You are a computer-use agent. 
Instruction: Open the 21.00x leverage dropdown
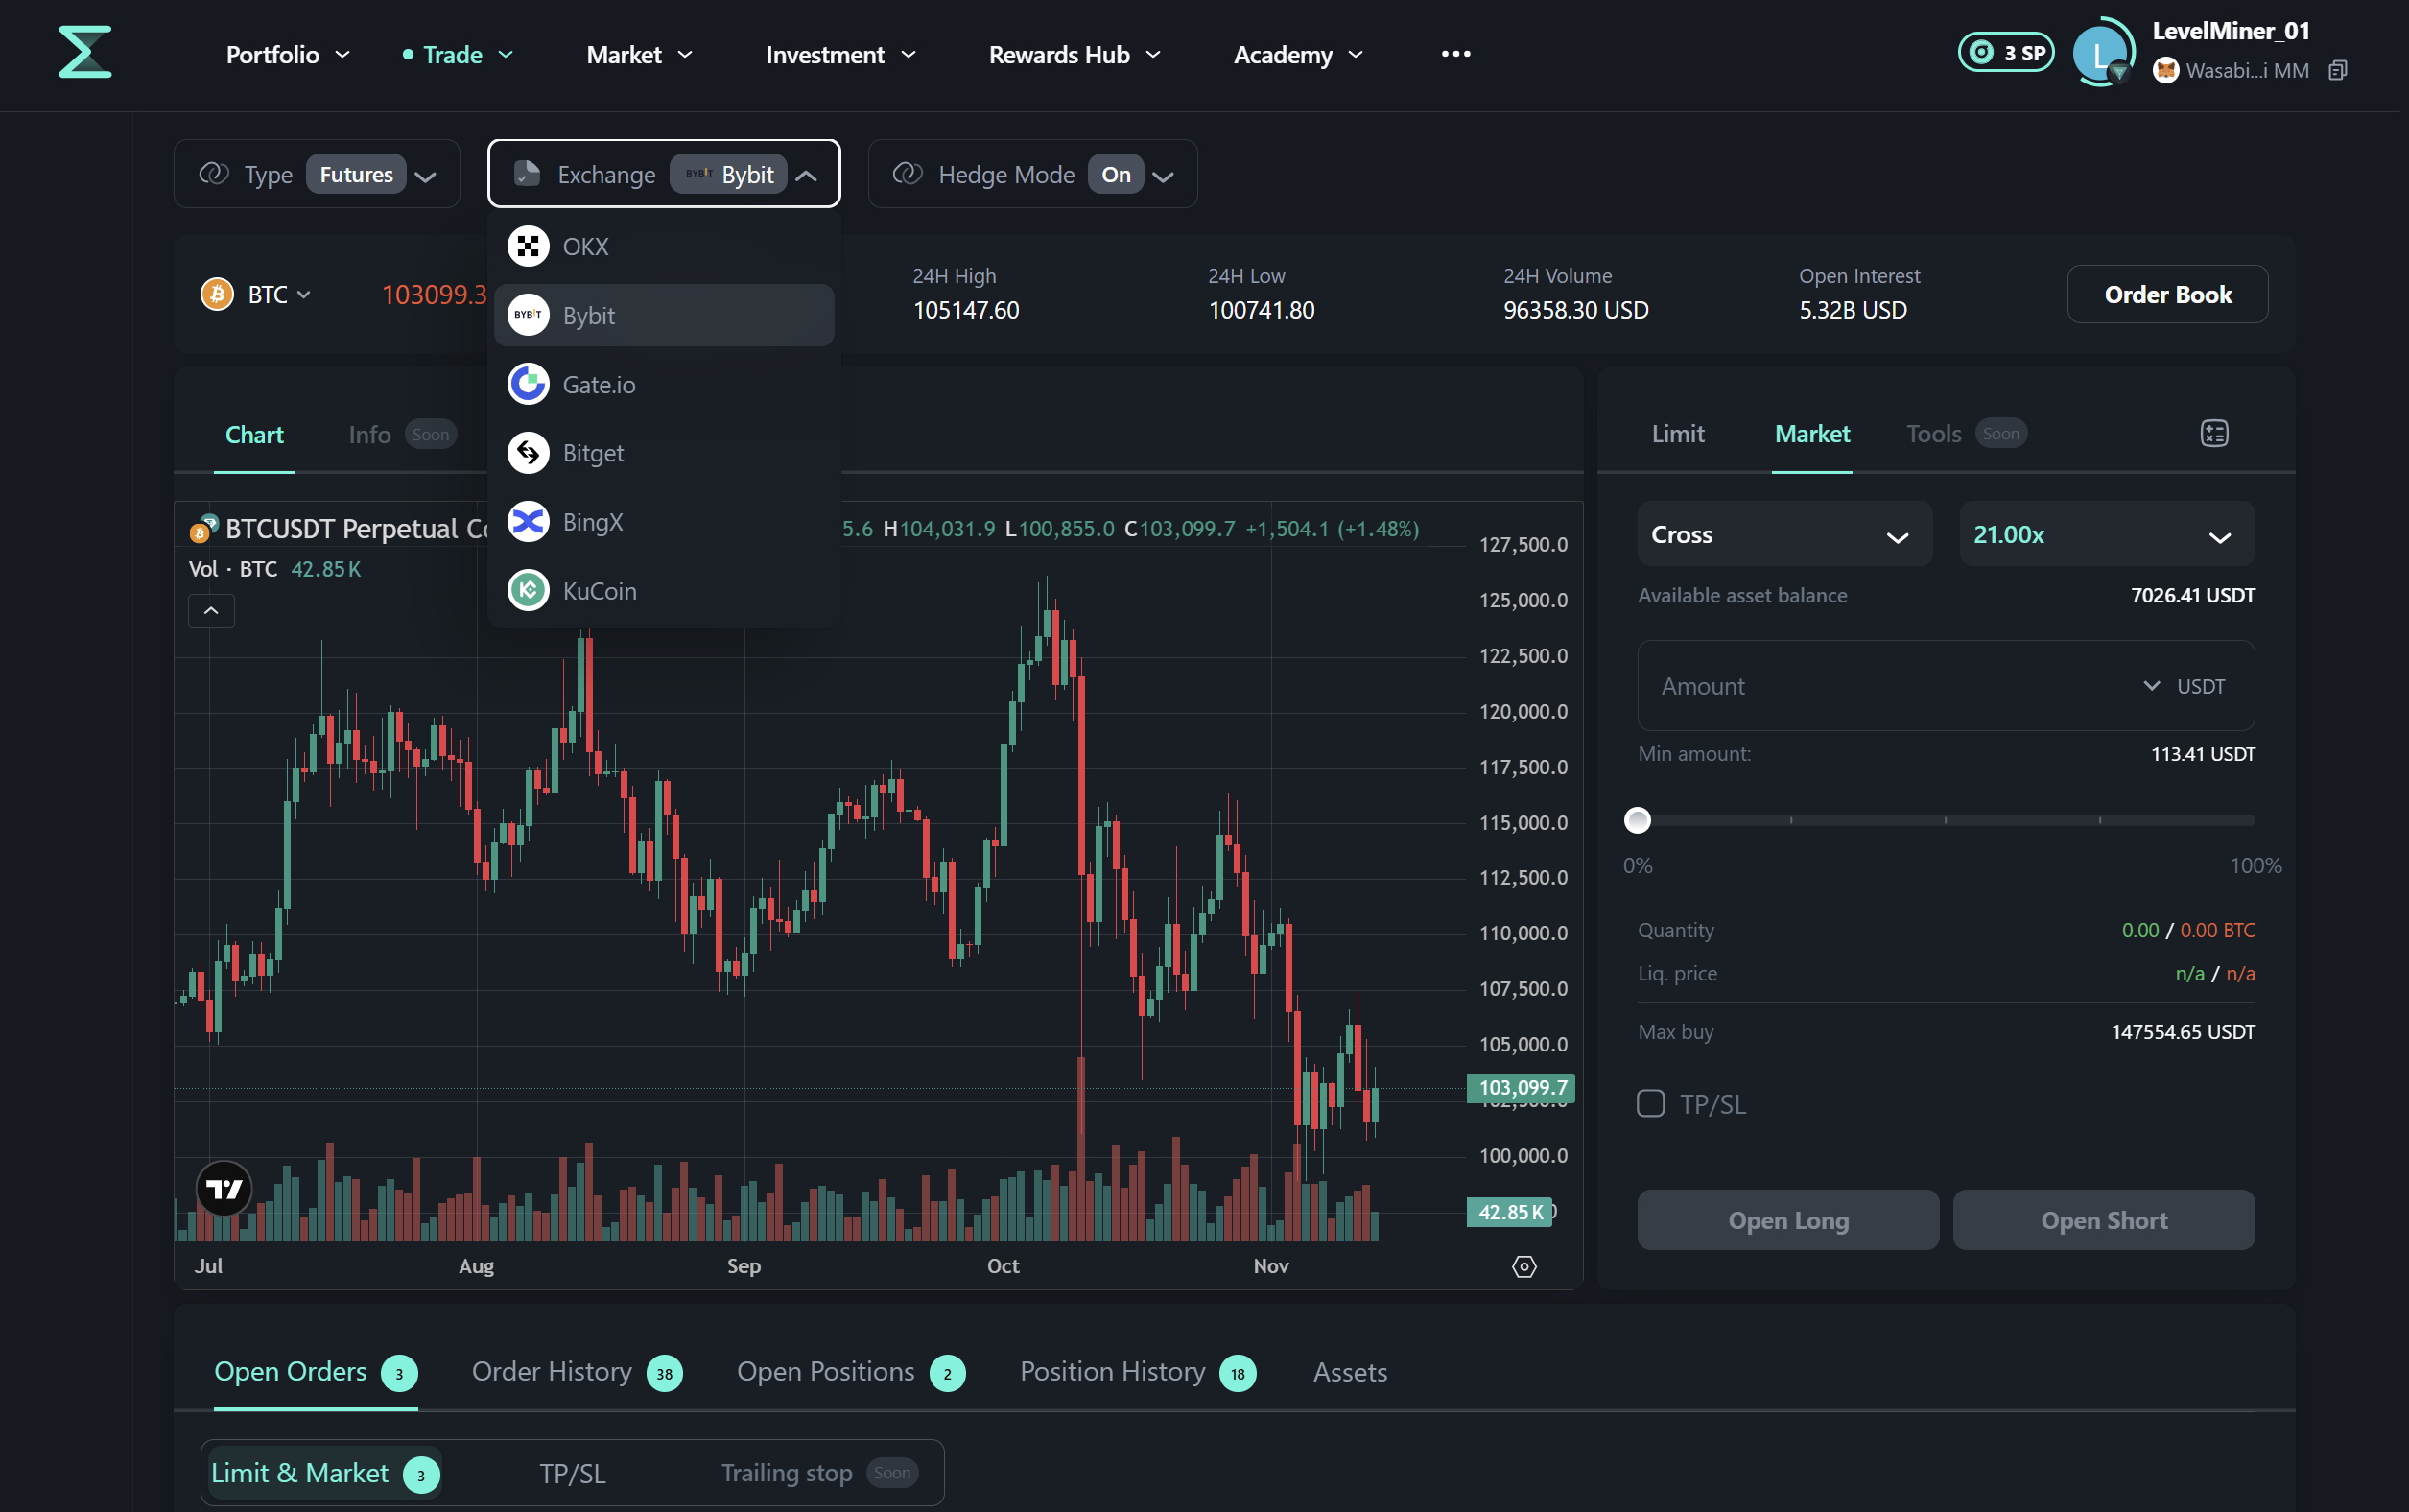click(2106, 535)
